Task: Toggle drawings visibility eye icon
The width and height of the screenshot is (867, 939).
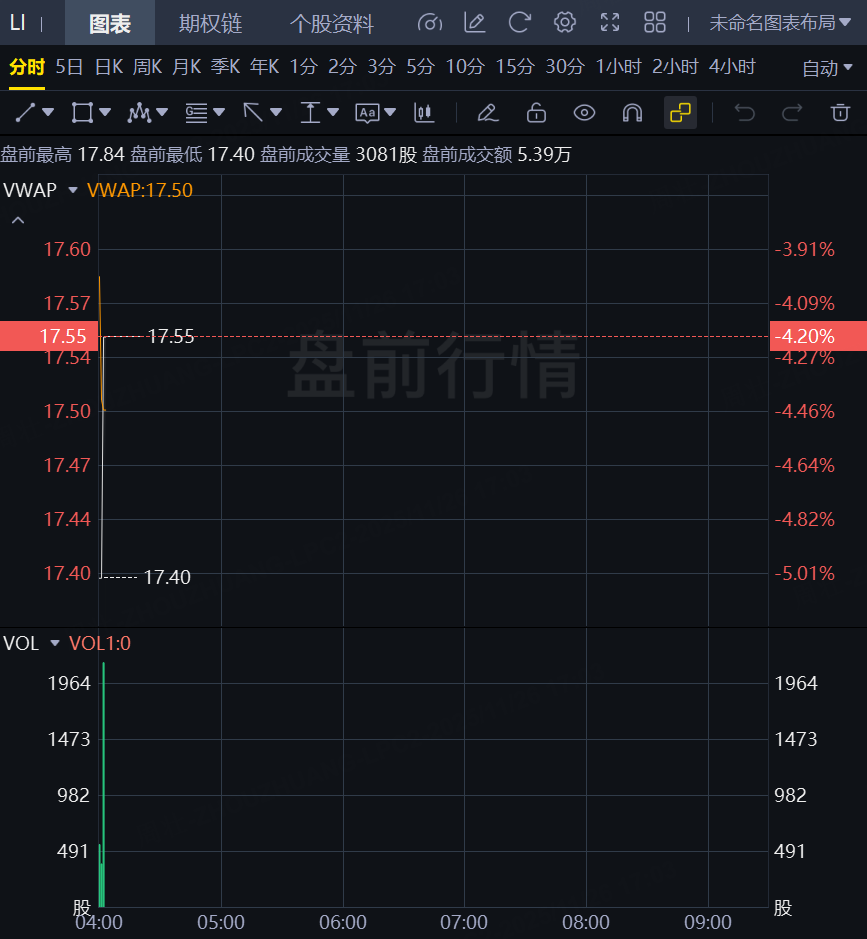Action: (584, 112)
